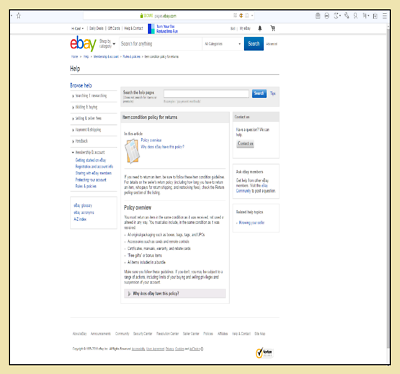Open the Shop by category dropdown
This screenshot has width=400, height=374.
tap(107, 44)
